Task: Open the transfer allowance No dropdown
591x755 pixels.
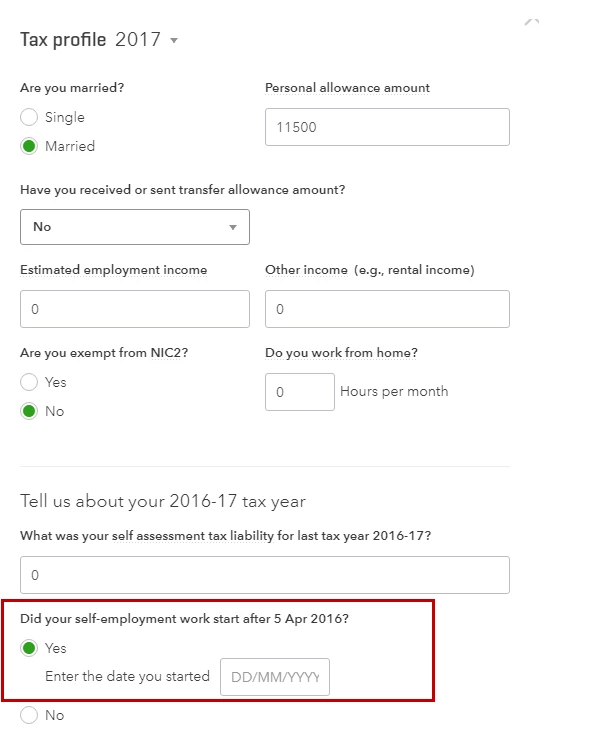Action: pos(135,227)
